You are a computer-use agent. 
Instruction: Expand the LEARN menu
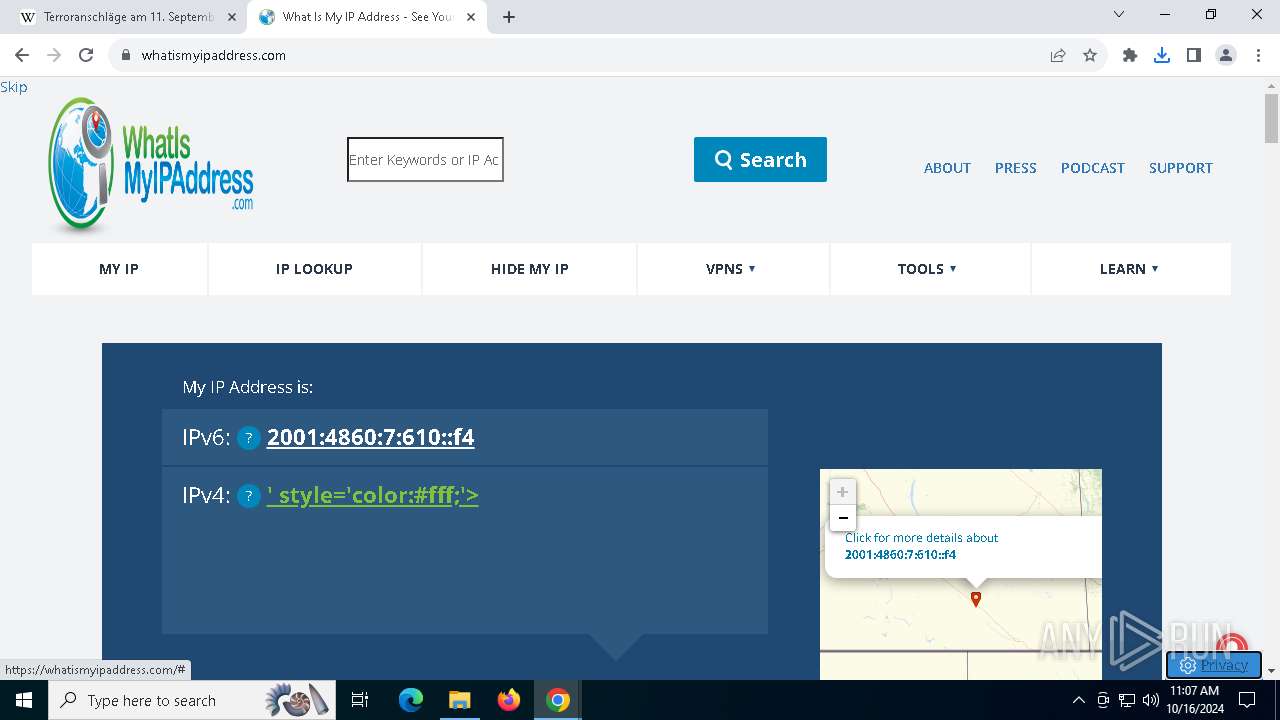1129,269
